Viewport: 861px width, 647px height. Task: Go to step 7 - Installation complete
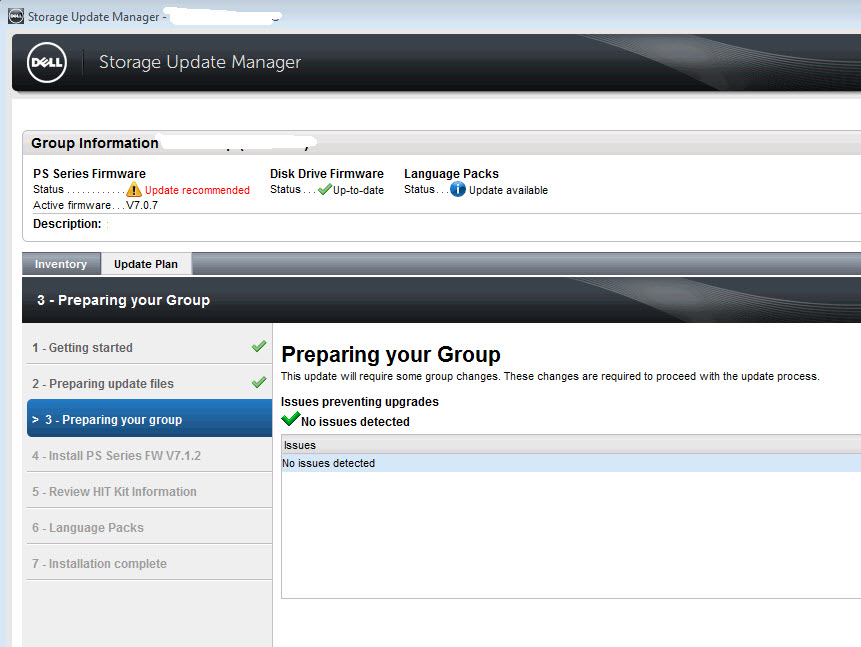[149, 563]
